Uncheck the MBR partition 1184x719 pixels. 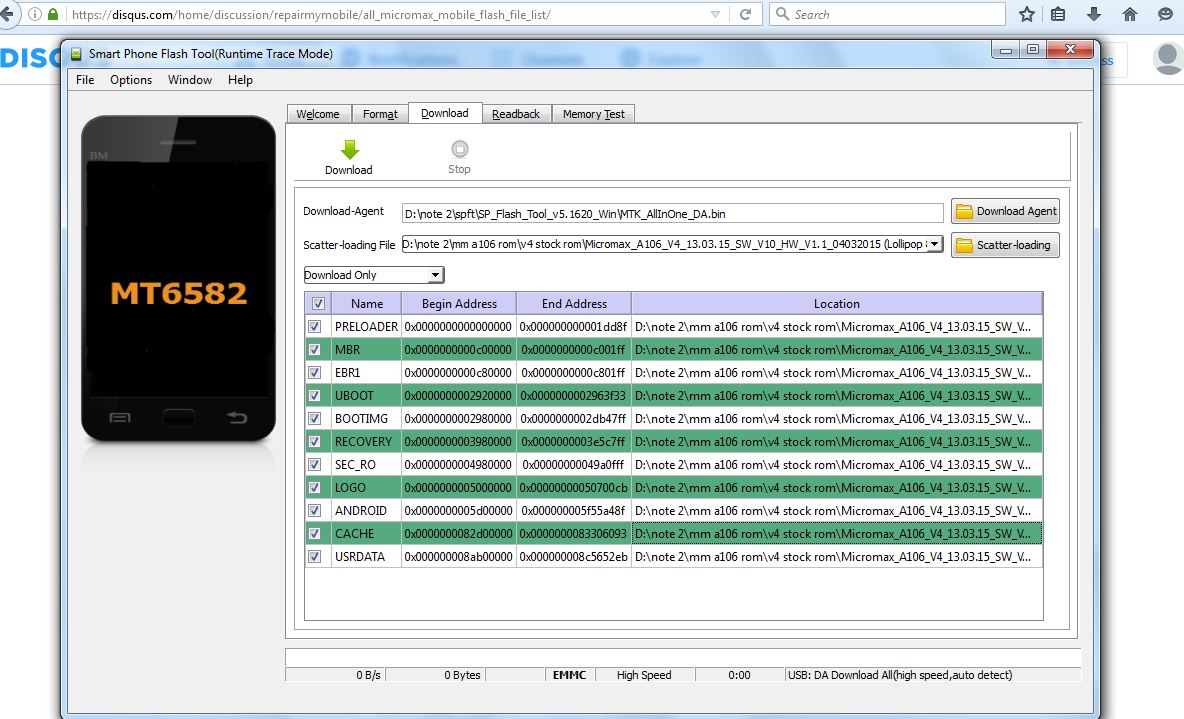(315, 350)
